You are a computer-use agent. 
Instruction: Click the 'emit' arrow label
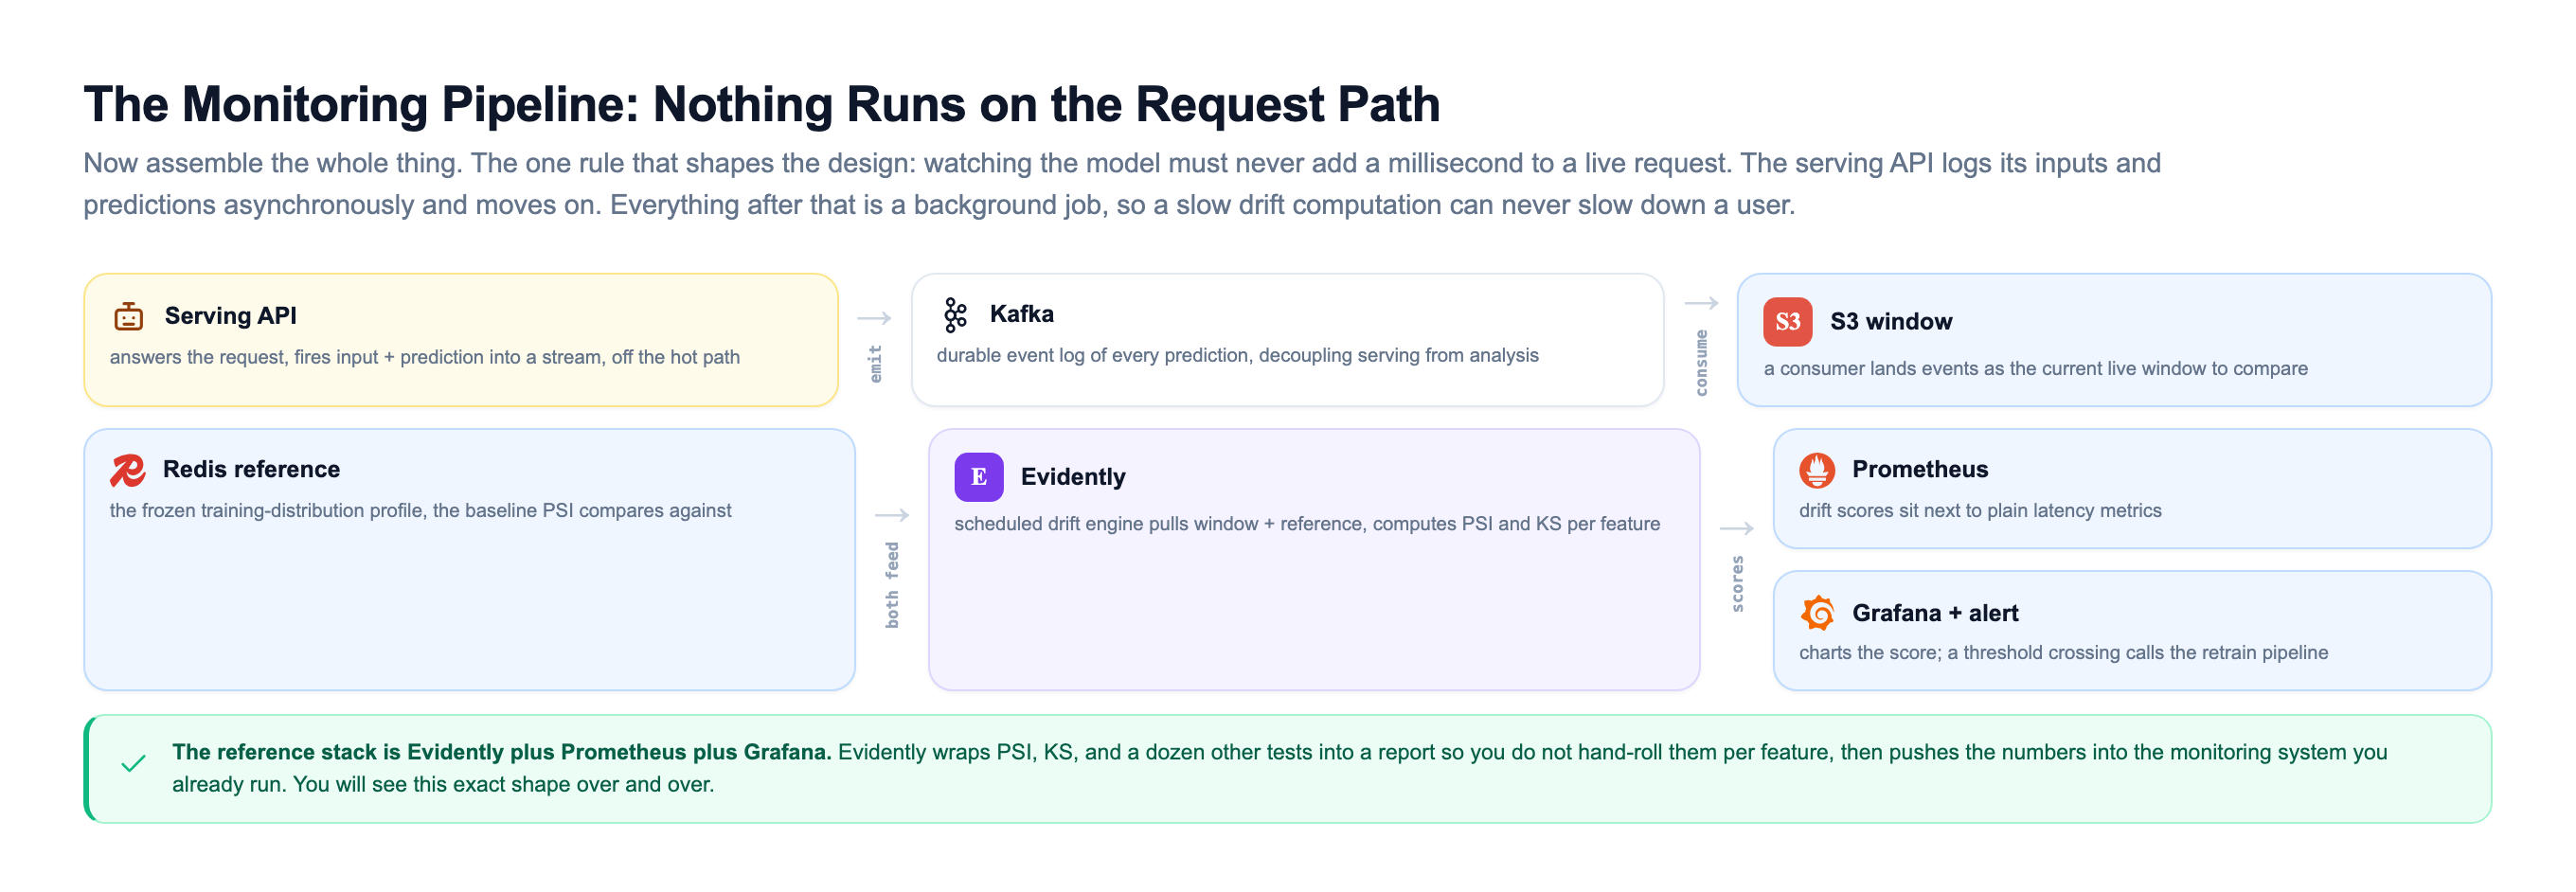tap(875, 364)
